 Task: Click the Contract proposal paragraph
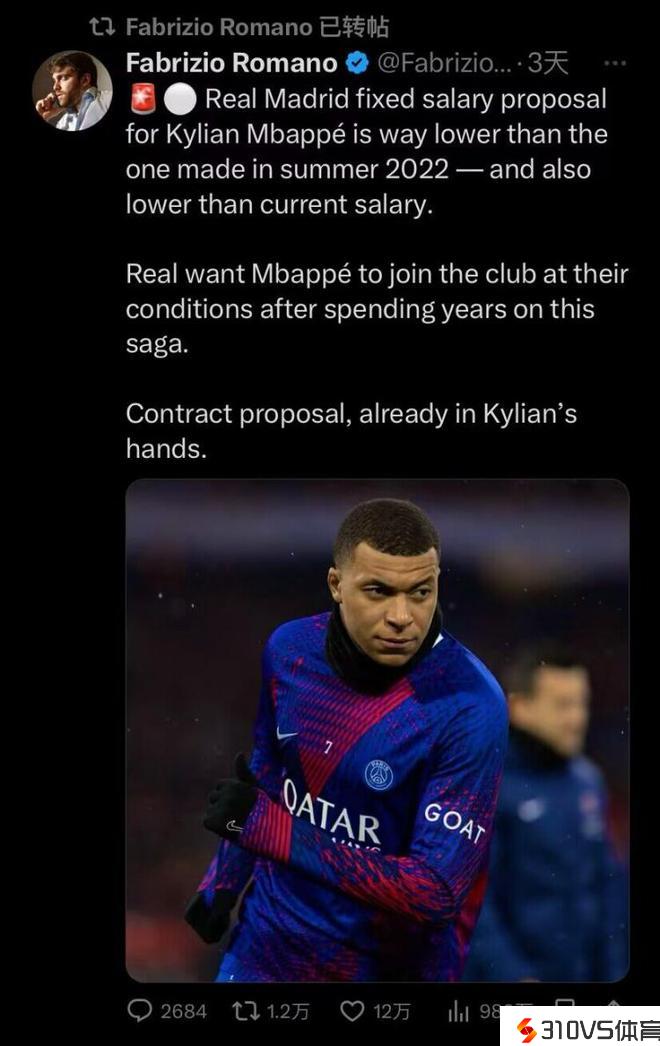coord(351,431)
